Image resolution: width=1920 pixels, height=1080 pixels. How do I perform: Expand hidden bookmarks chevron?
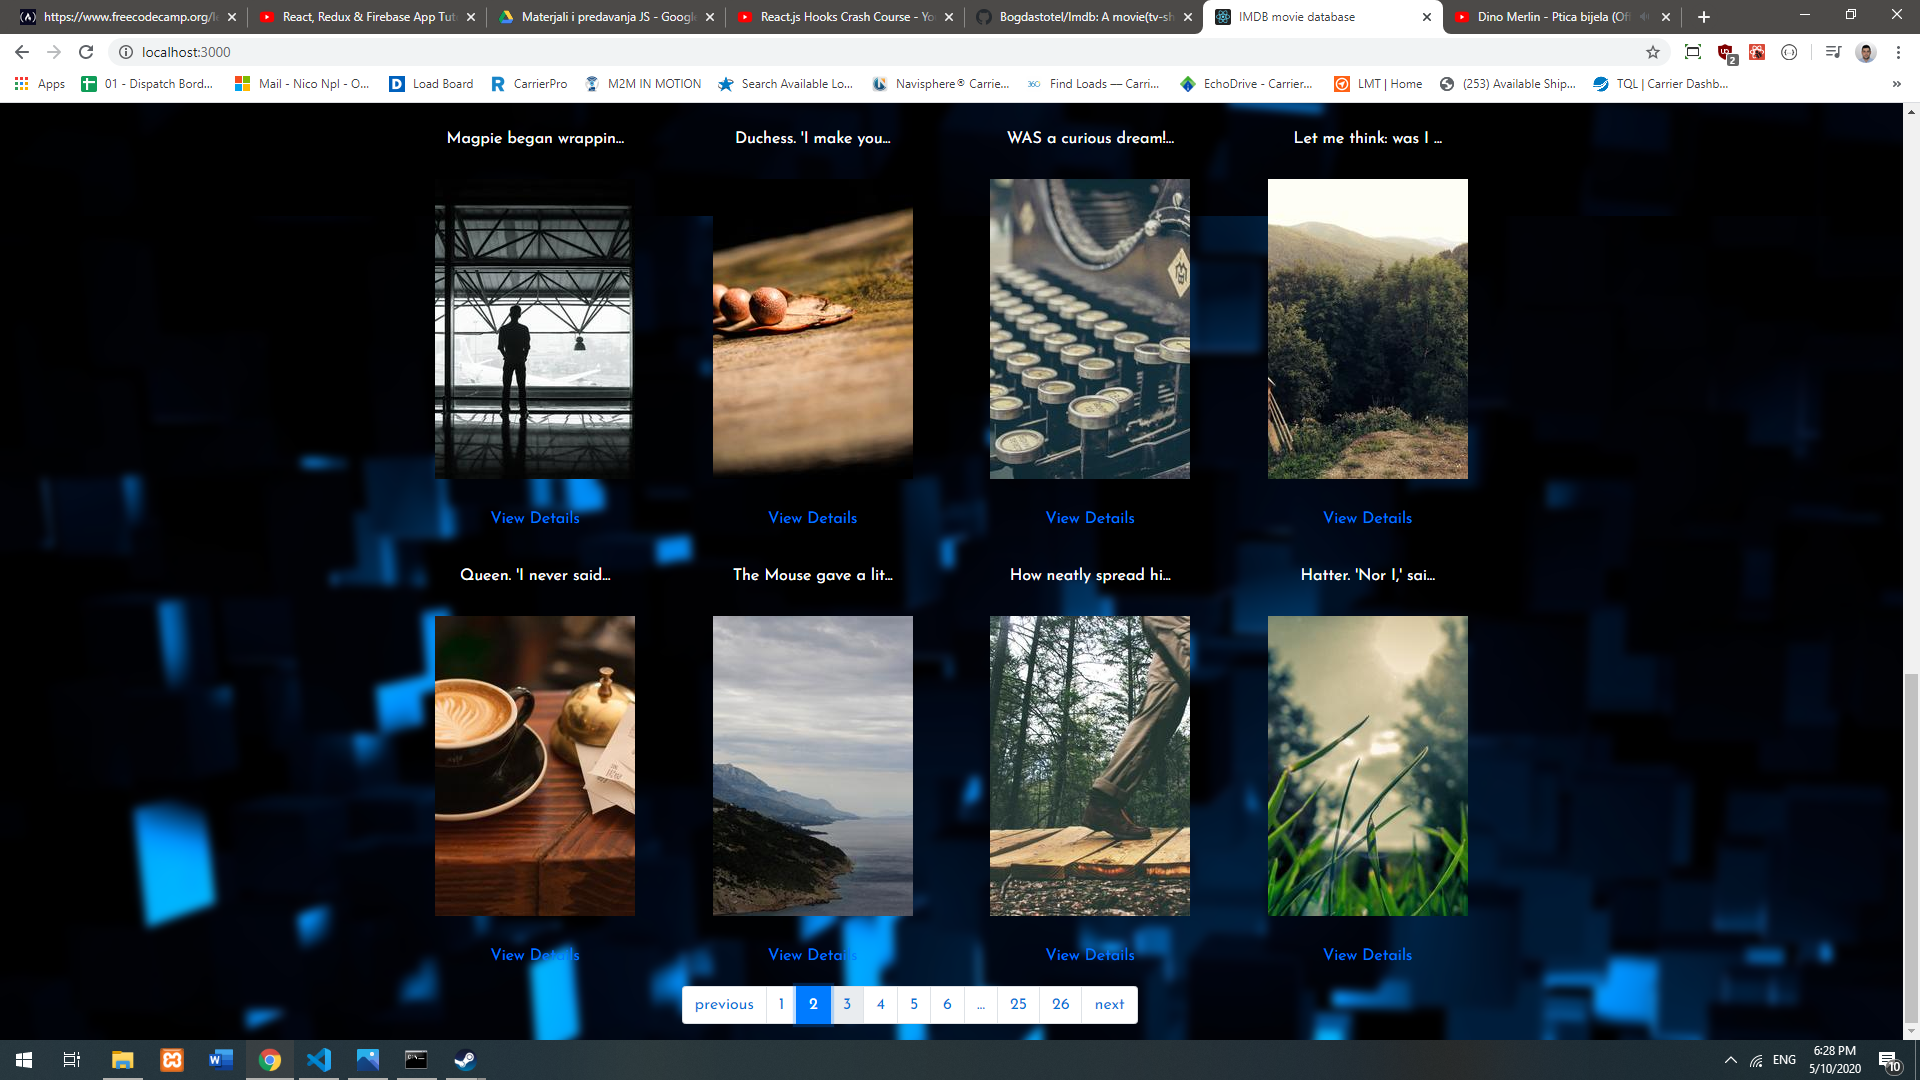pyautogui.click(x=1896, y=84)
